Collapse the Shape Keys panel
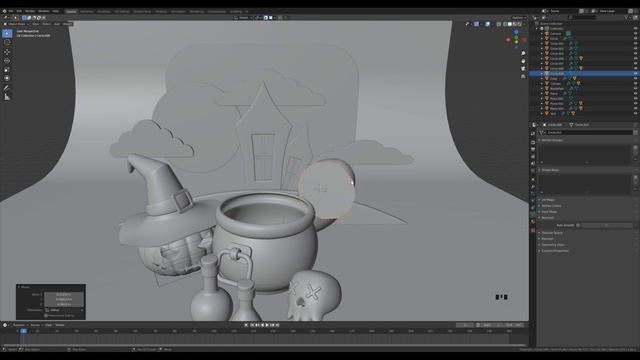The height and width of the screenshot is (360, 640). pyautogui.click(x=550, y=170)
